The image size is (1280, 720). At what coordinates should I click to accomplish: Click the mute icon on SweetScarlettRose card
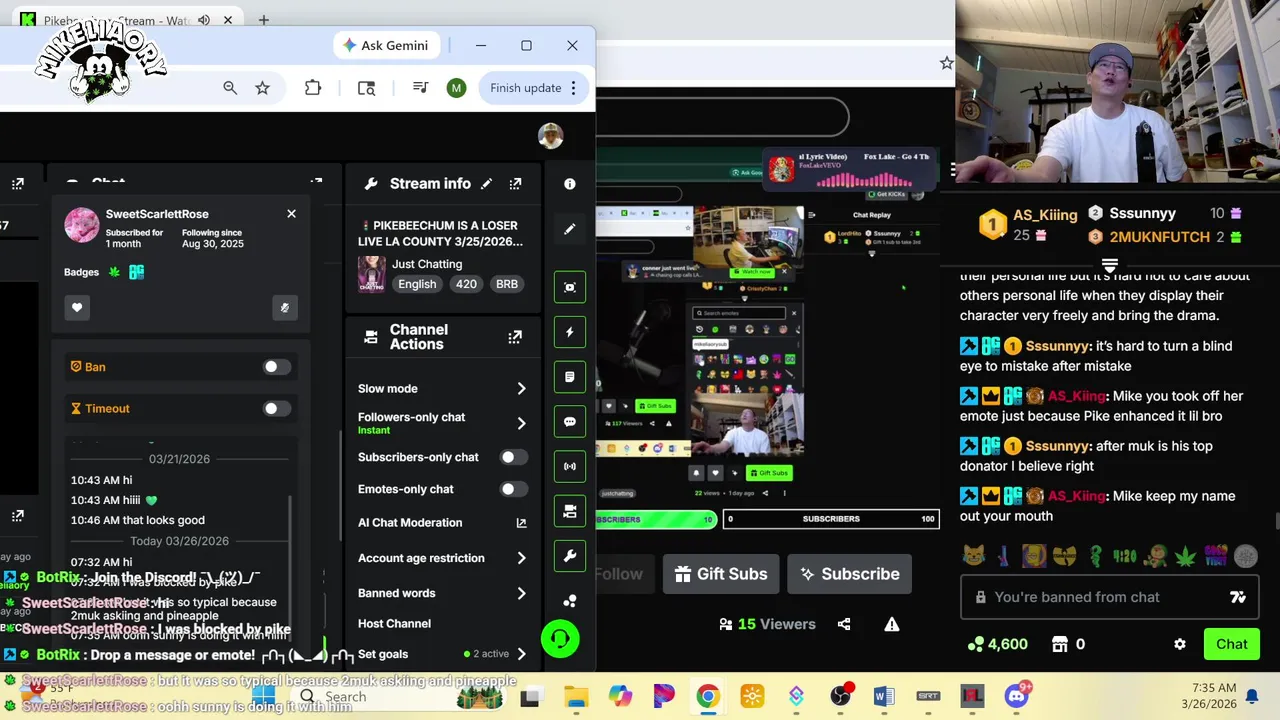(284, 307)
